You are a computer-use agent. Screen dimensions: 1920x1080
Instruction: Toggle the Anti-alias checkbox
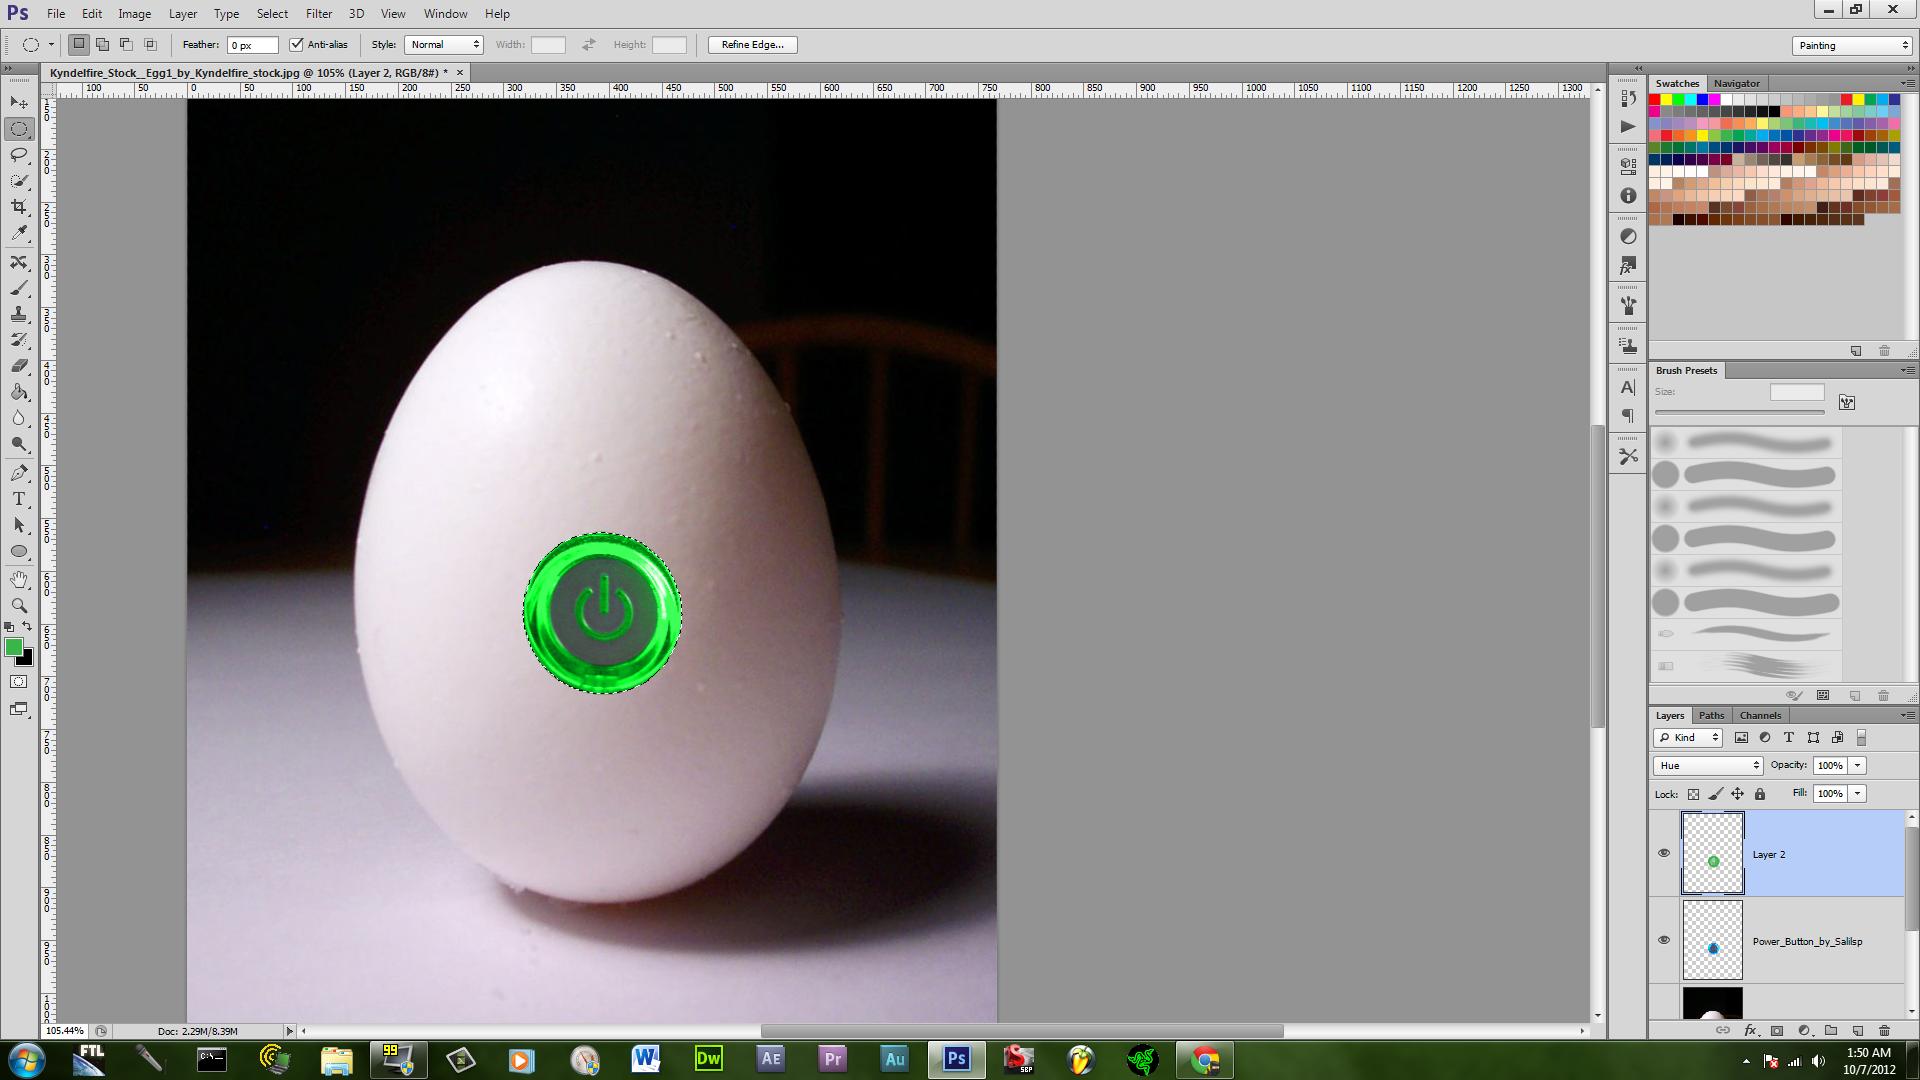coord(296,45)
